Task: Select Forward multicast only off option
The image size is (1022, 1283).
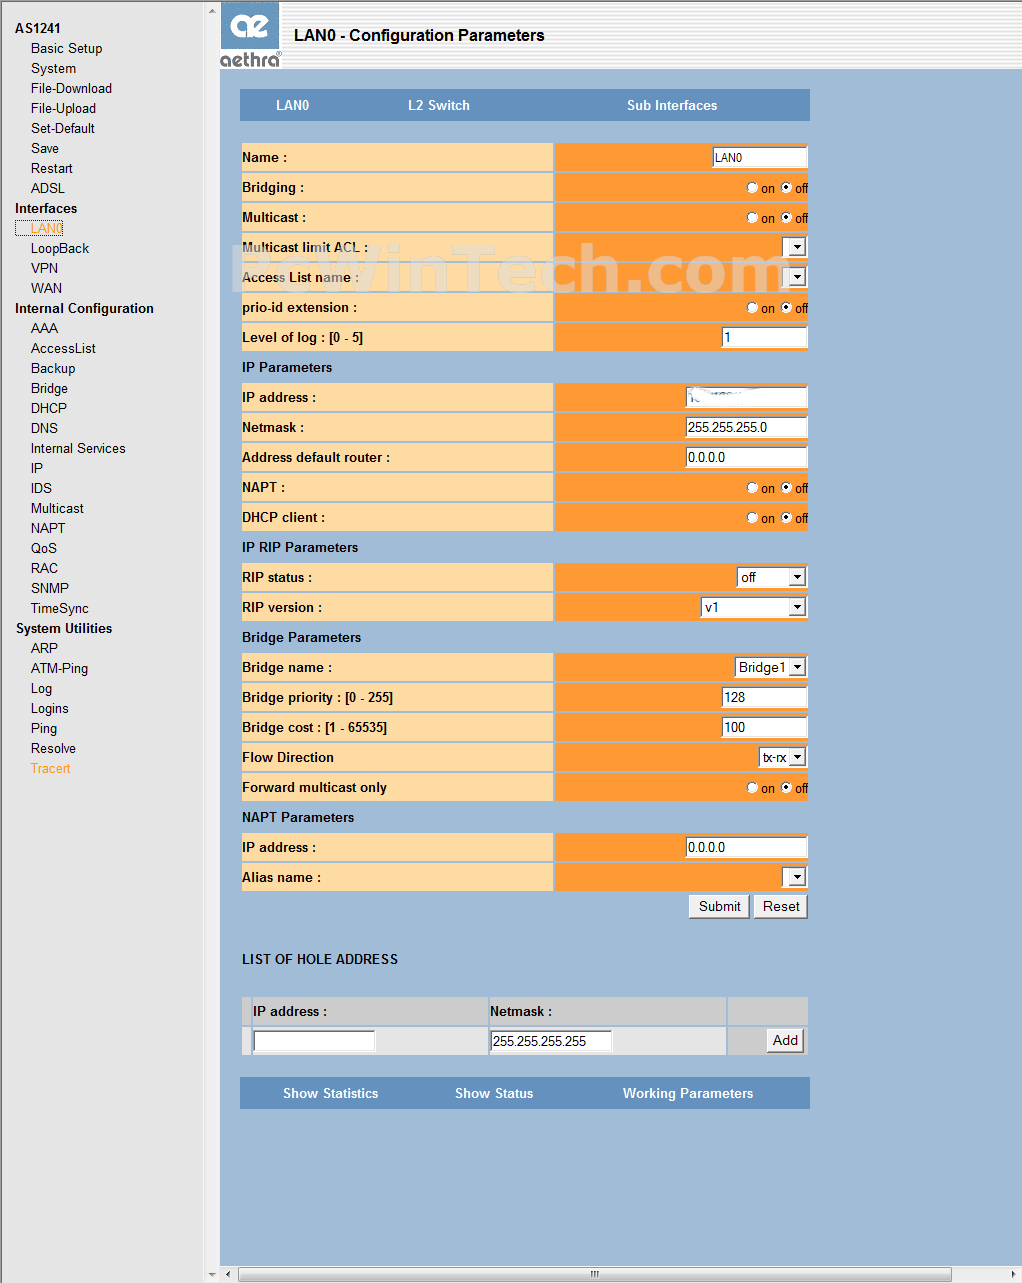Action: [x=786, y=787]
